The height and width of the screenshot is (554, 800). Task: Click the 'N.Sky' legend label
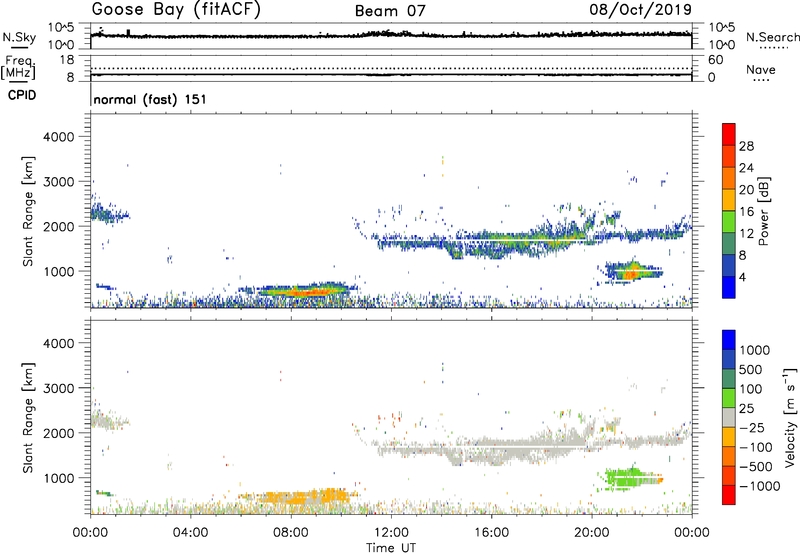19,37
